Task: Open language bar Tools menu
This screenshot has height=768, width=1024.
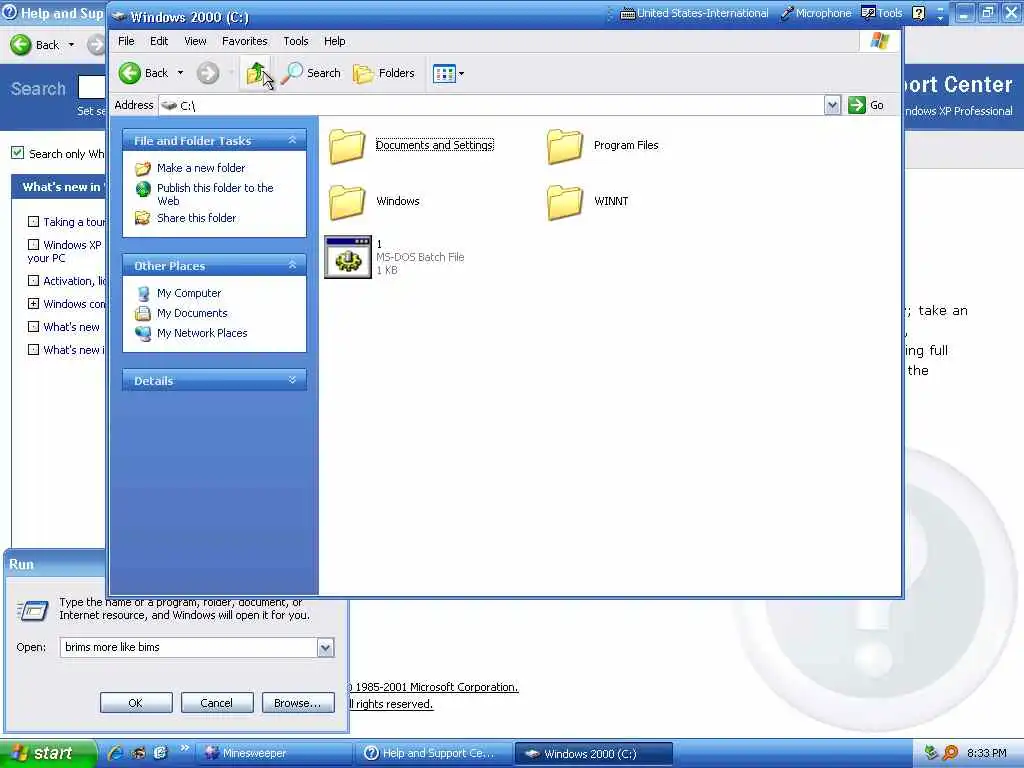Action: pyautogui.click(x=882, y=13)
